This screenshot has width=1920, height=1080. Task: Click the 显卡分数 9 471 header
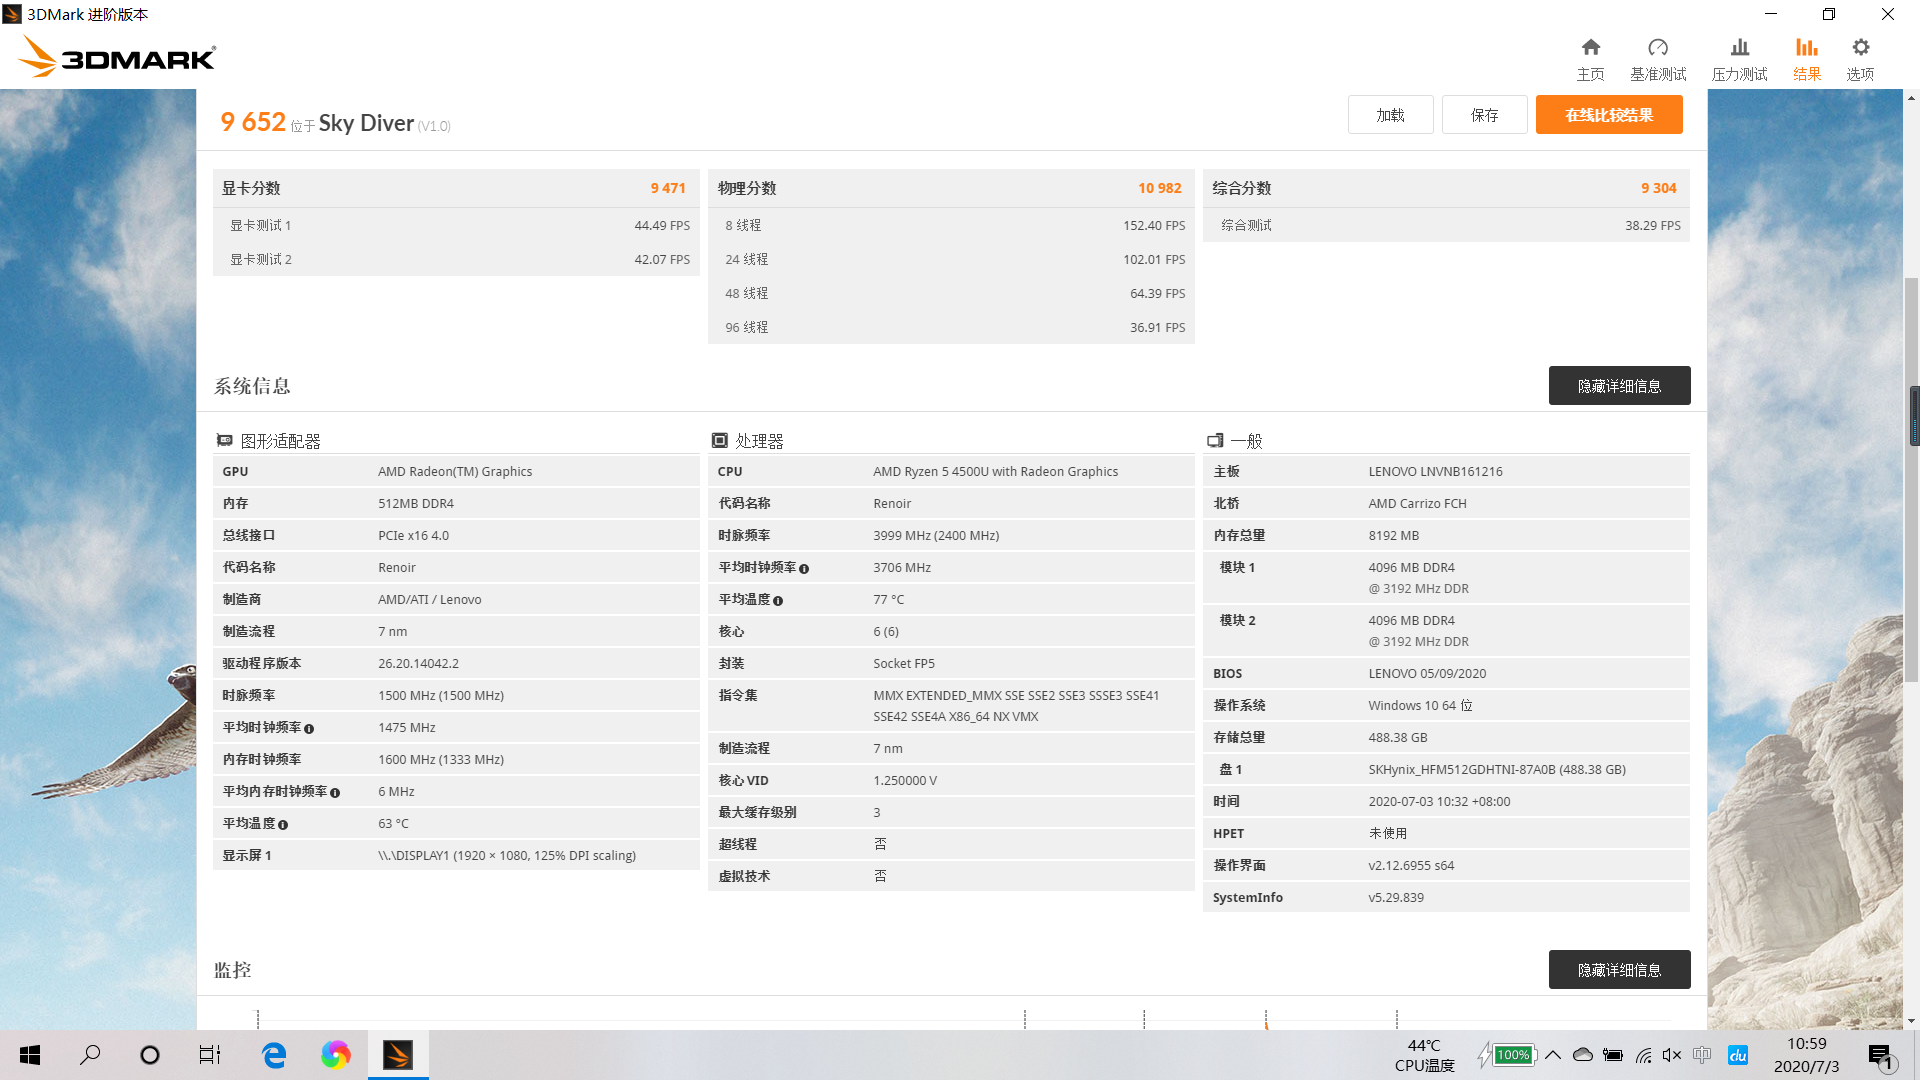coord(456,188)
